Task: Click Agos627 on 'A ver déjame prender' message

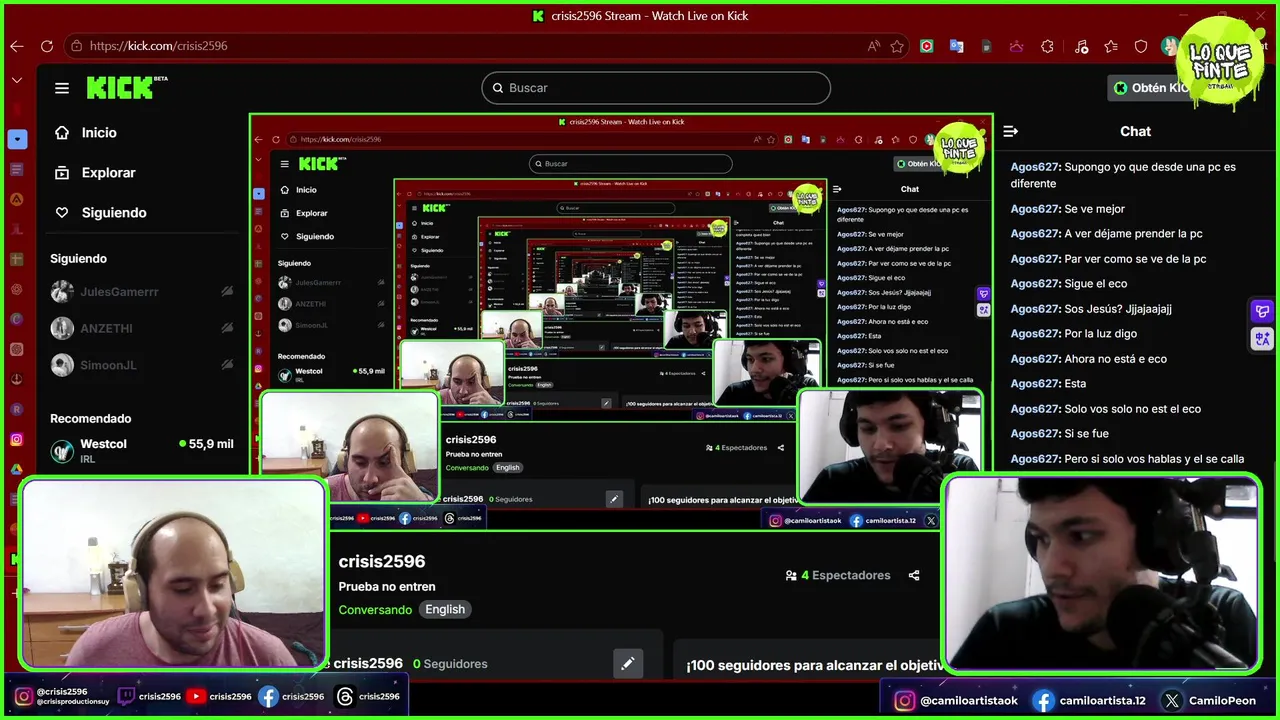Action: click(x=1034, y=234)
